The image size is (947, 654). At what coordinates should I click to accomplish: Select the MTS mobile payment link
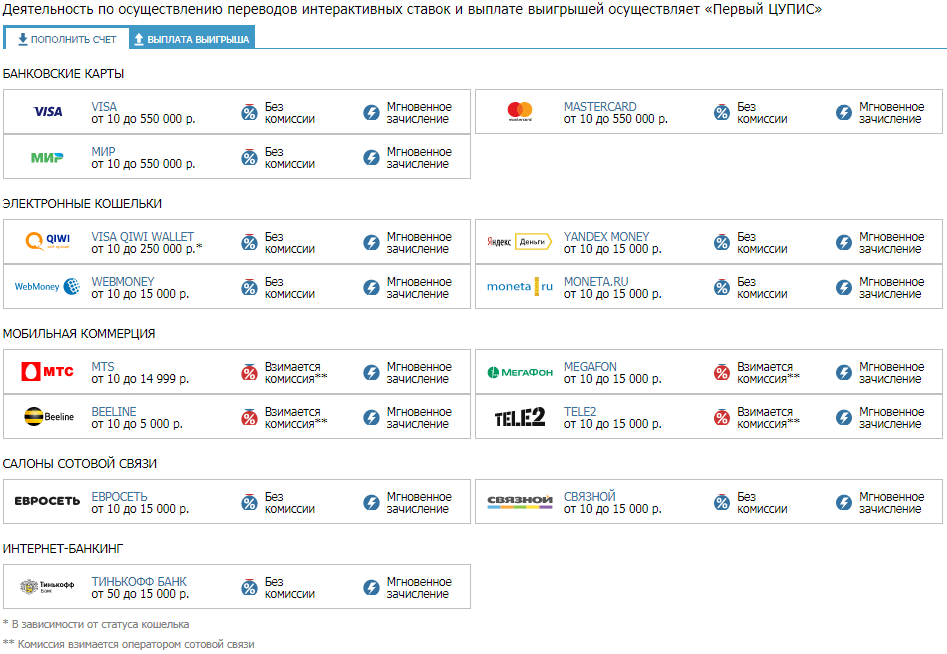coord(103,367)
